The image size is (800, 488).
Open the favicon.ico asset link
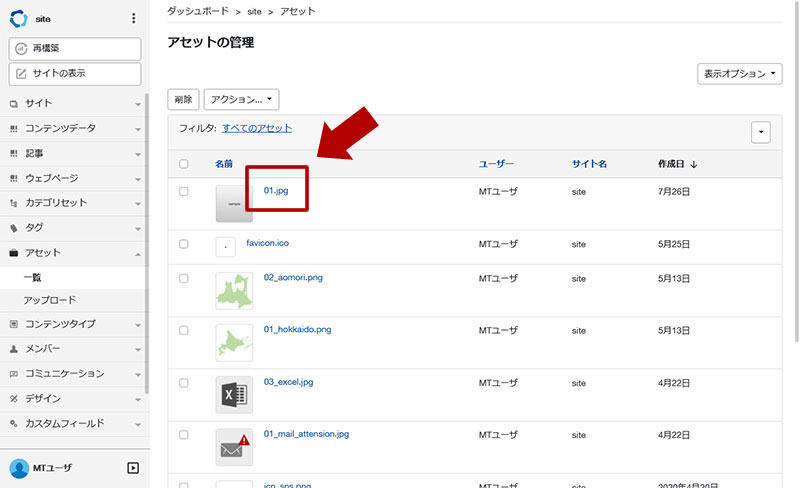(267, 243)
